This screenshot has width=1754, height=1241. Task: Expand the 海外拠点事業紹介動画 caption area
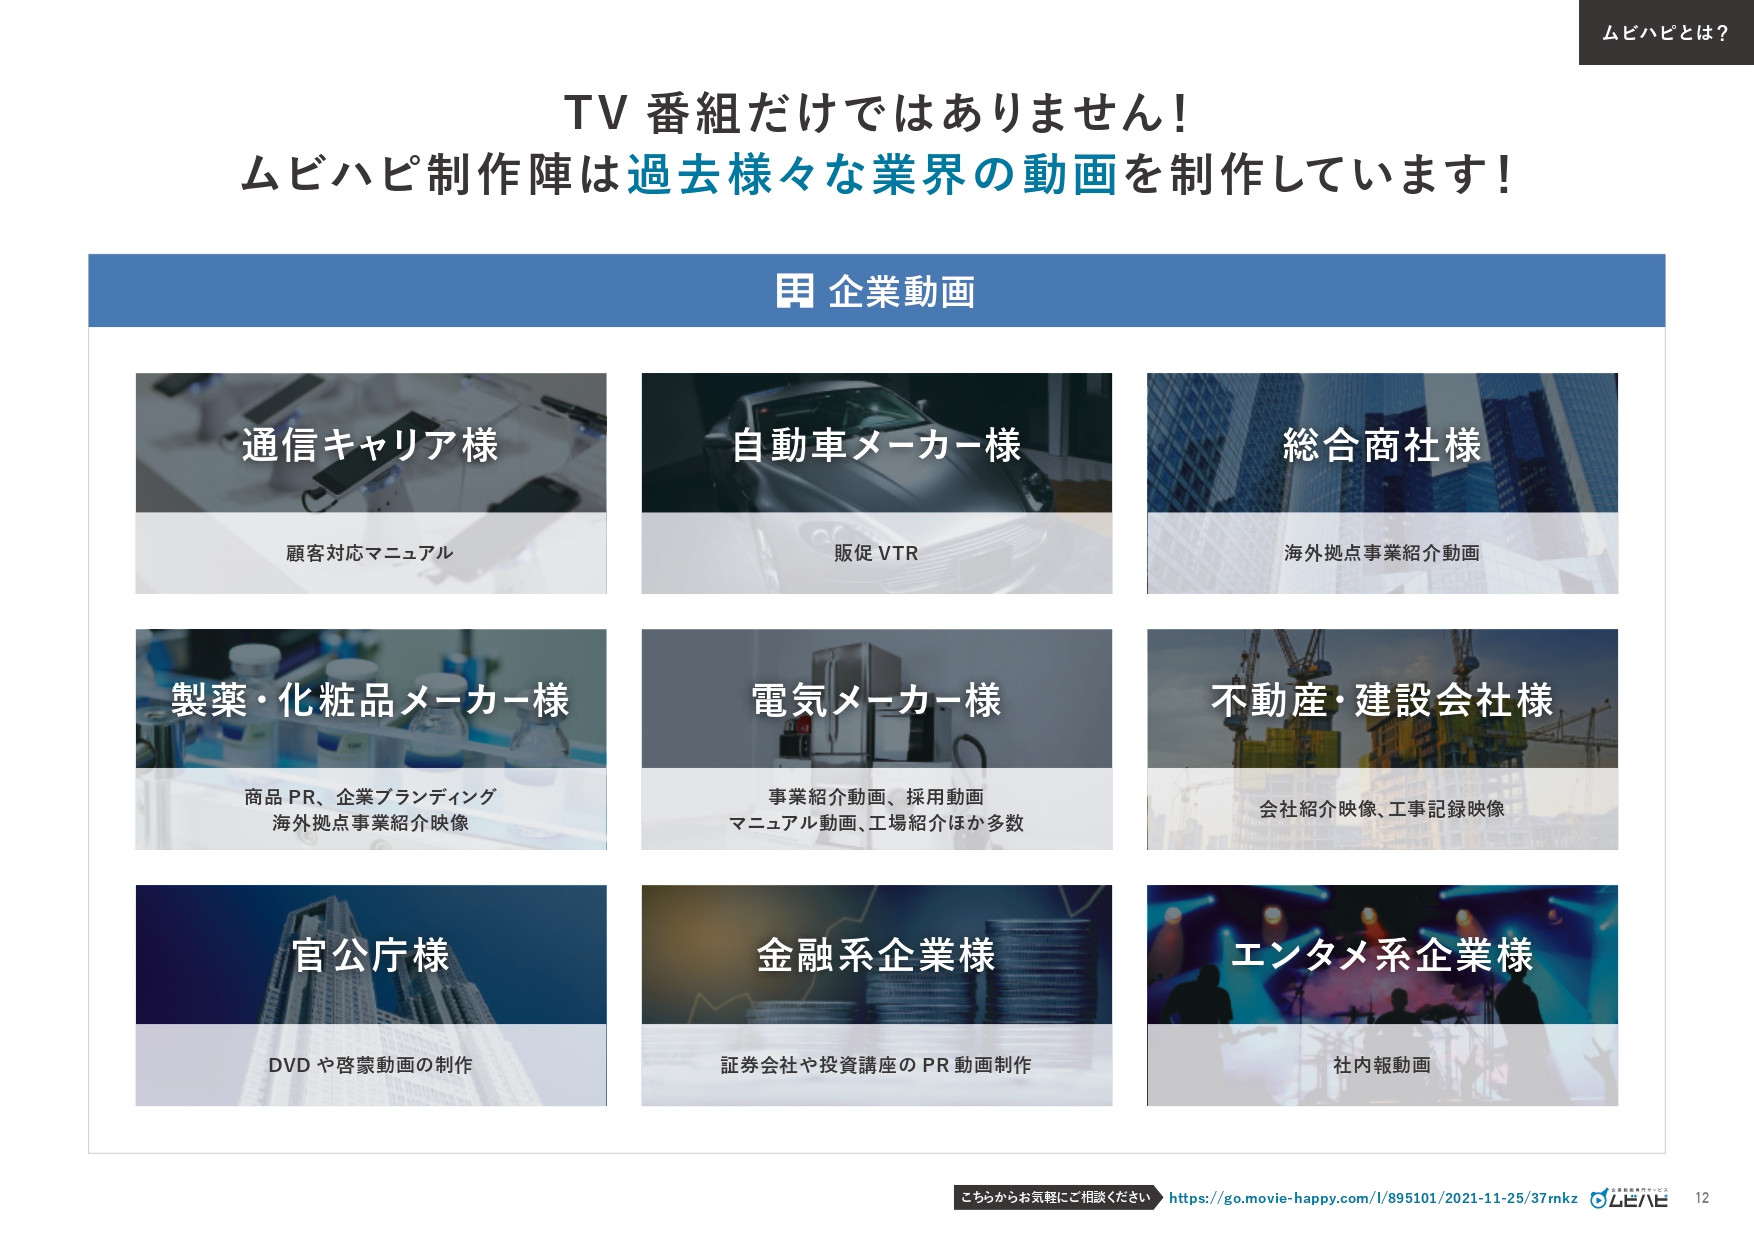(x=1382, y=551)
